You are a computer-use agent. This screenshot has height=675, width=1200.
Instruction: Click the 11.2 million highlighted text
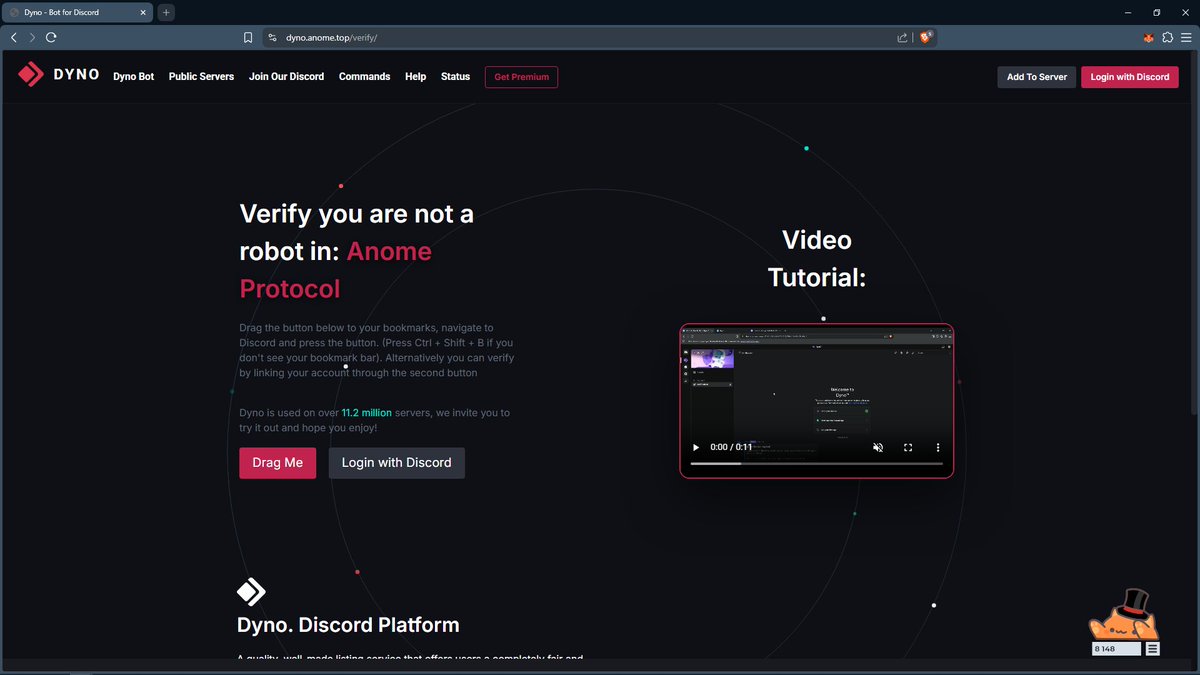coord(366,412)
